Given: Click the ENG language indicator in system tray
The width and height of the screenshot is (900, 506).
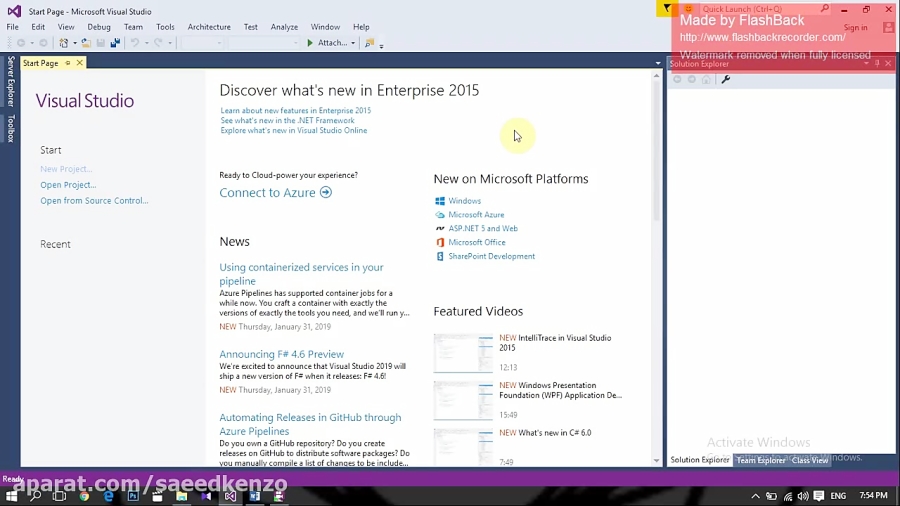Looking at the screenshot, I should click(x=838, y=496).
